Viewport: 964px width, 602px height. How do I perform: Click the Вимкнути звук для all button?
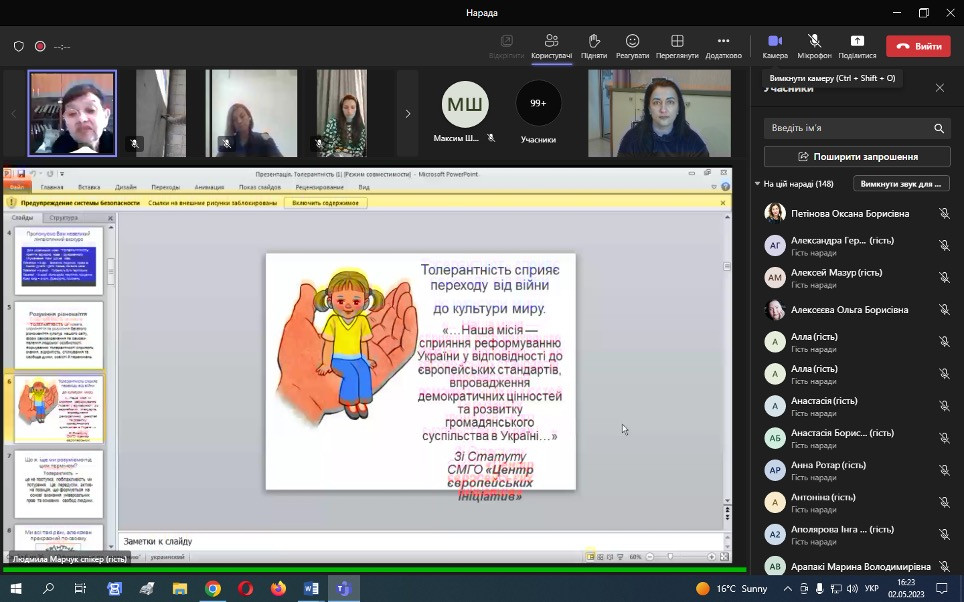tap(900, 184)
